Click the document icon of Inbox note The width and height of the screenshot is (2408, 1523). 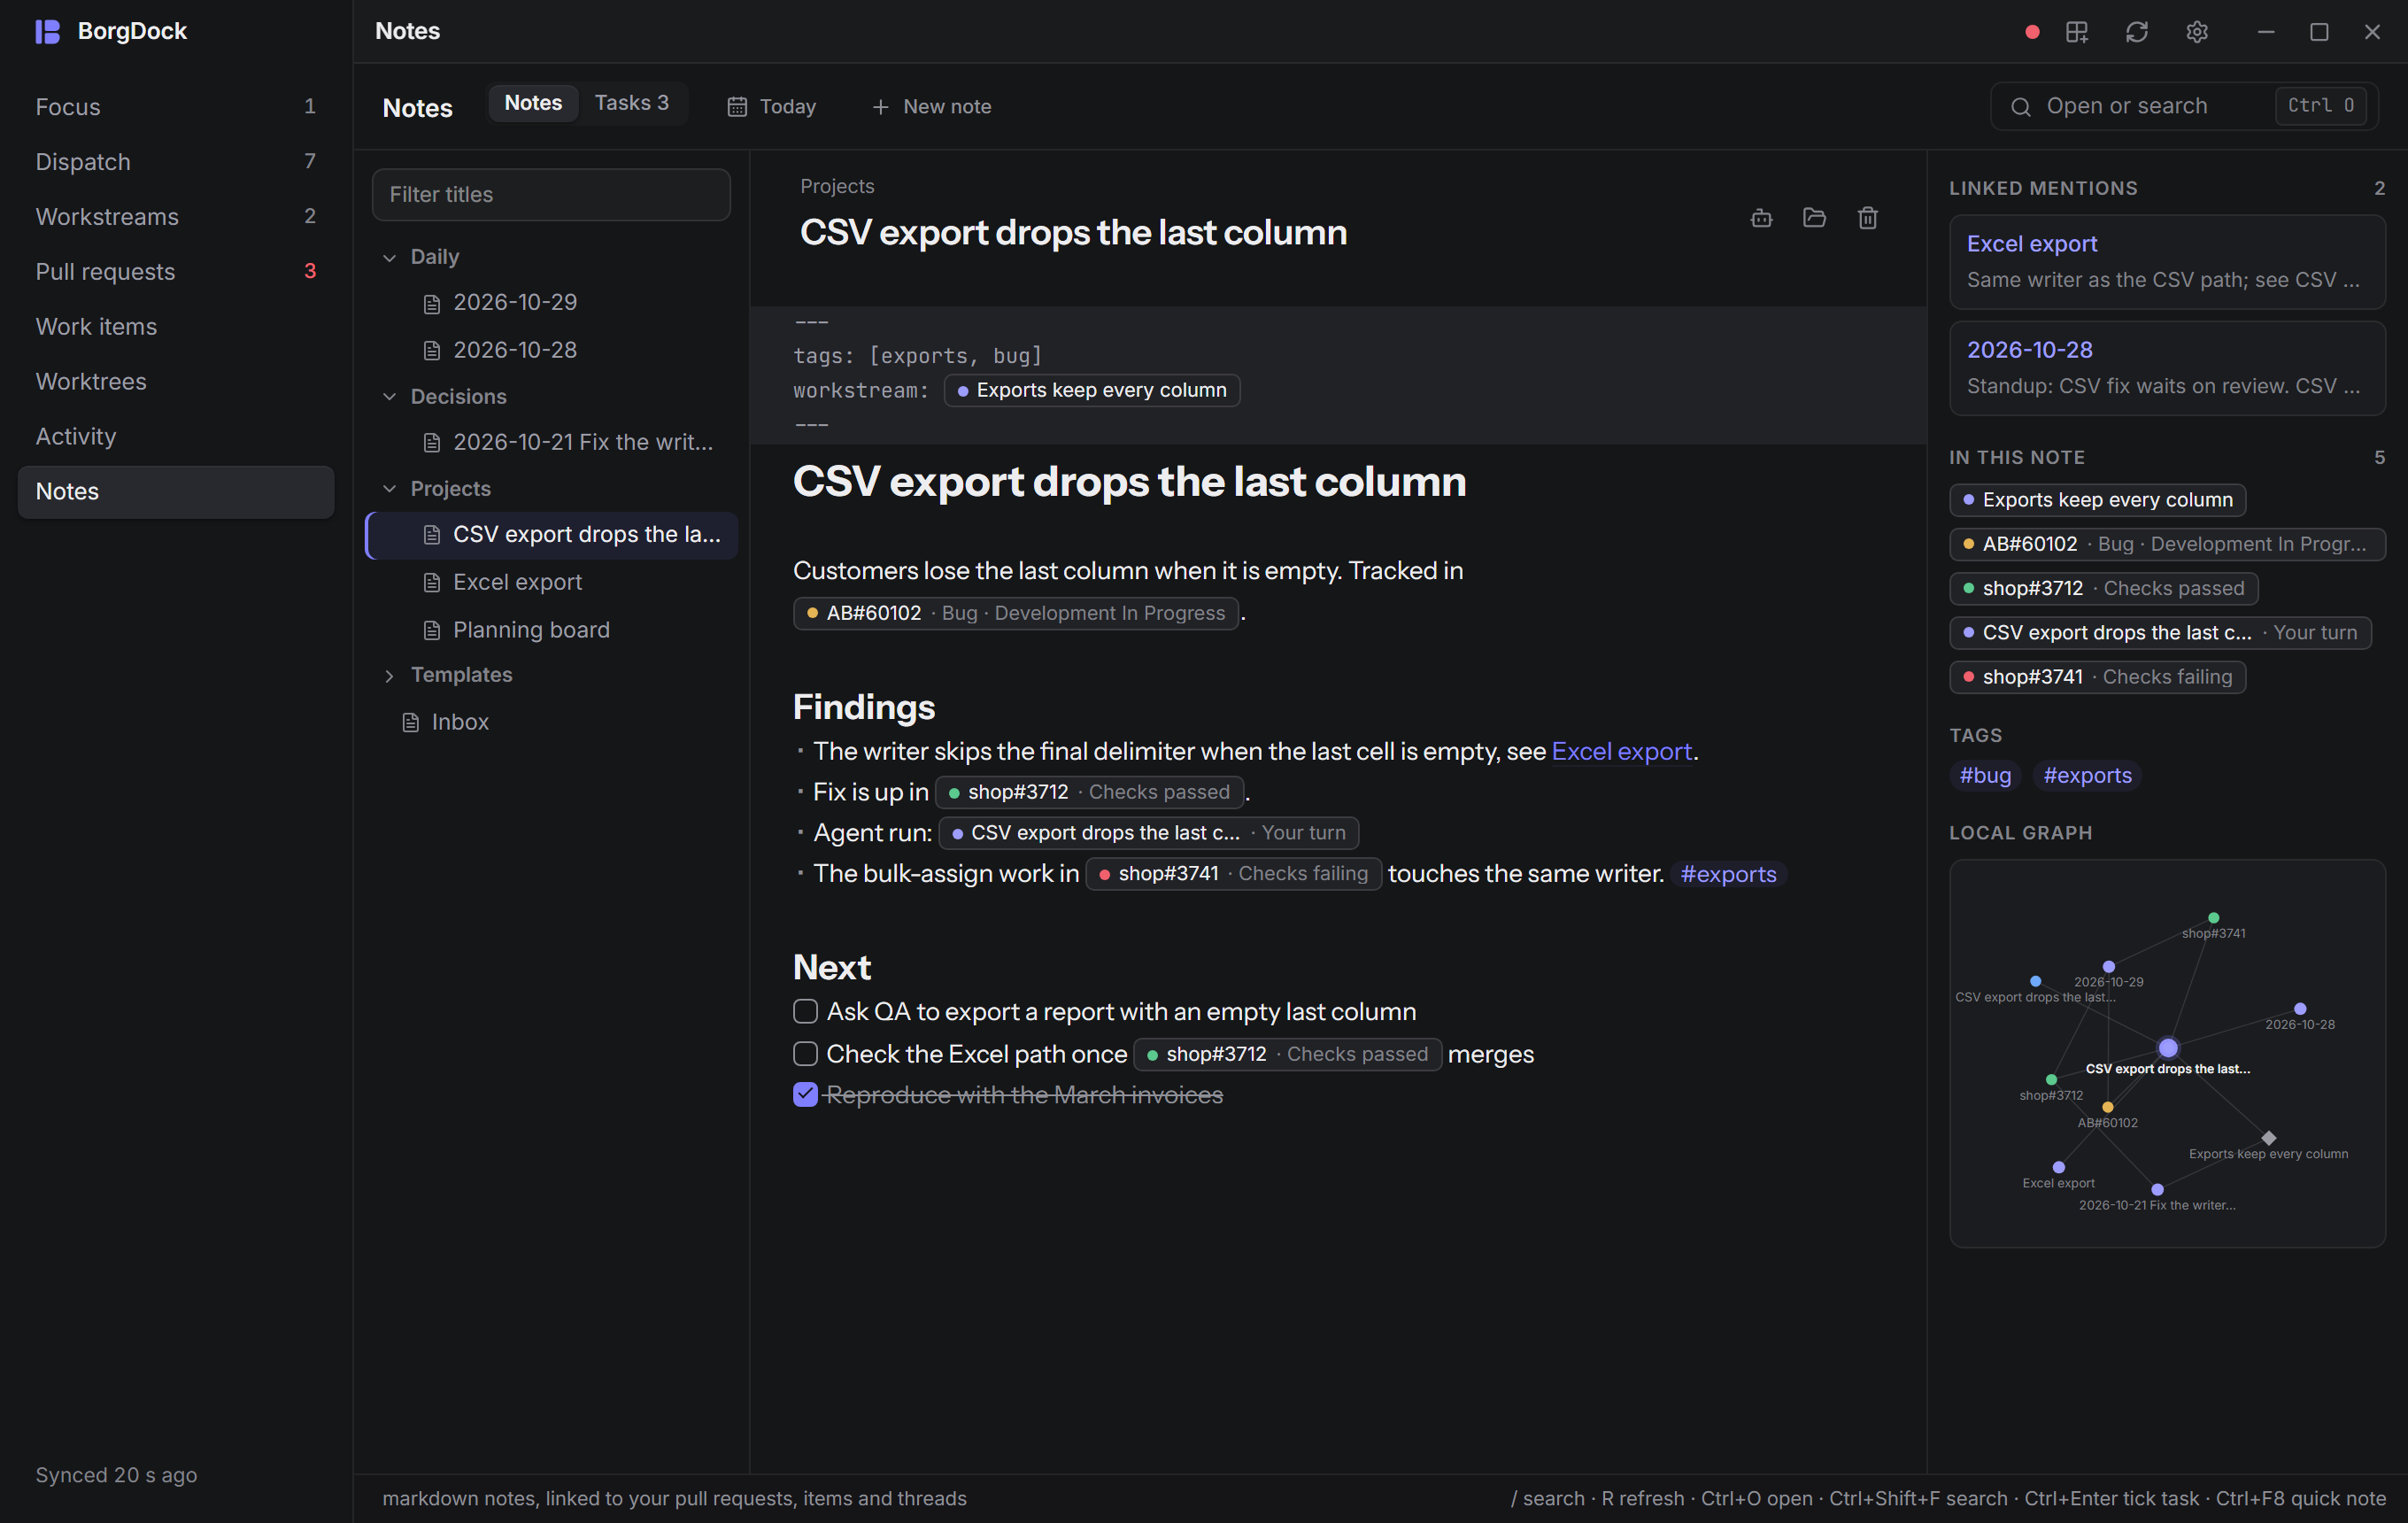[x=410, y=722]
